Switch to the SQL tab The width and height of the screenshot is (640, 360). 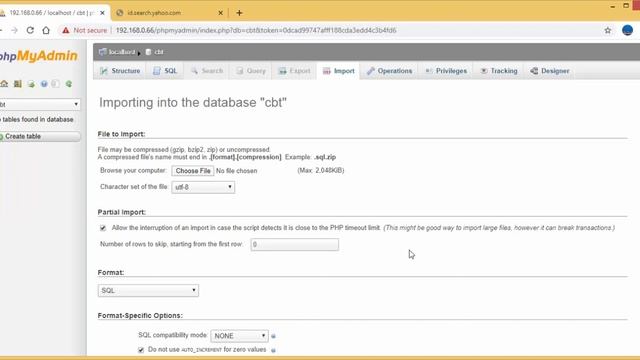(x=165, y=71)
